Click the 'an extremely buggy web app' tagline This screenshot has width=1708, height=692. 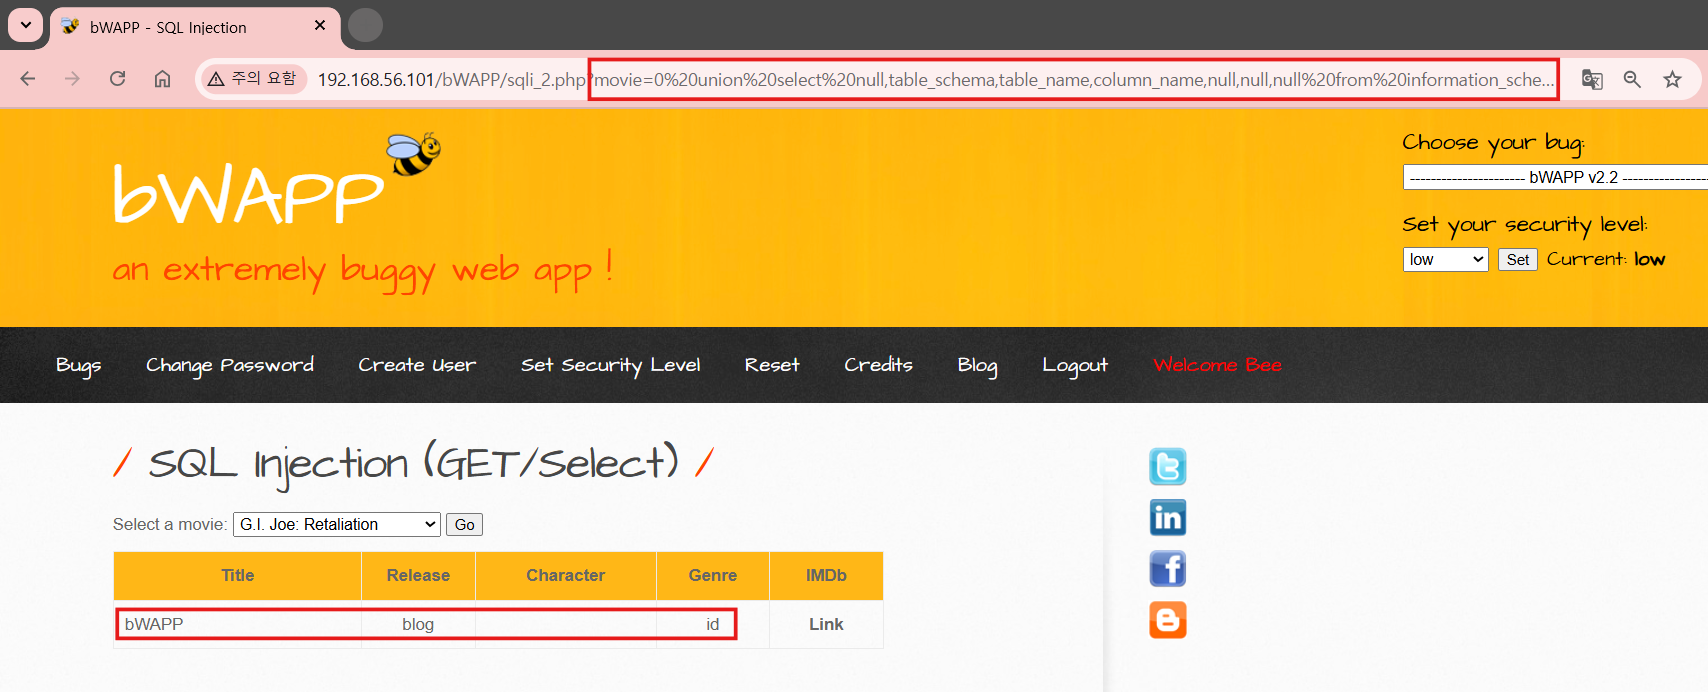tap(362, 269)
